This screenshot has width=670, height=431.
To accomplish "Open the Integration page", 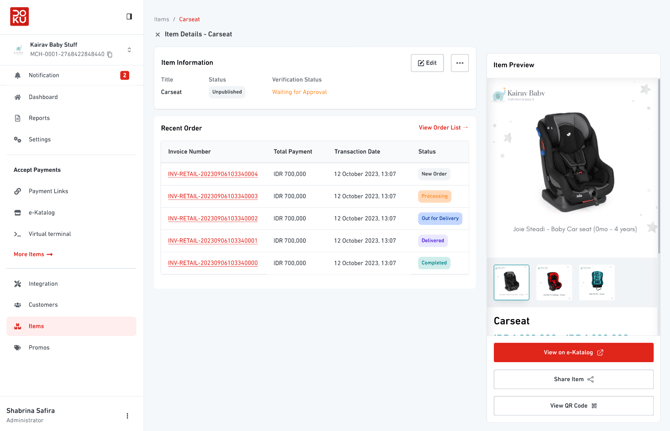I will pos(43,284).
